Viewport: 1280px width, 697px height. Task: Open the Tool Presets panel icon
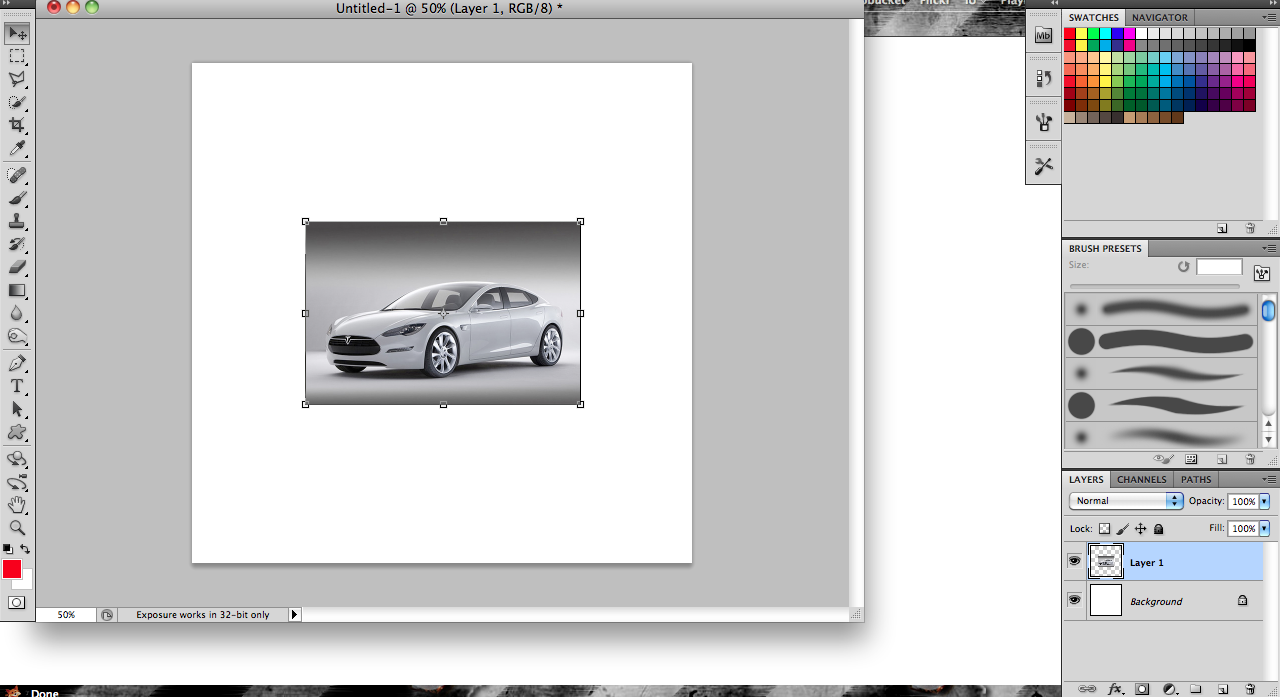point(1044,166)
